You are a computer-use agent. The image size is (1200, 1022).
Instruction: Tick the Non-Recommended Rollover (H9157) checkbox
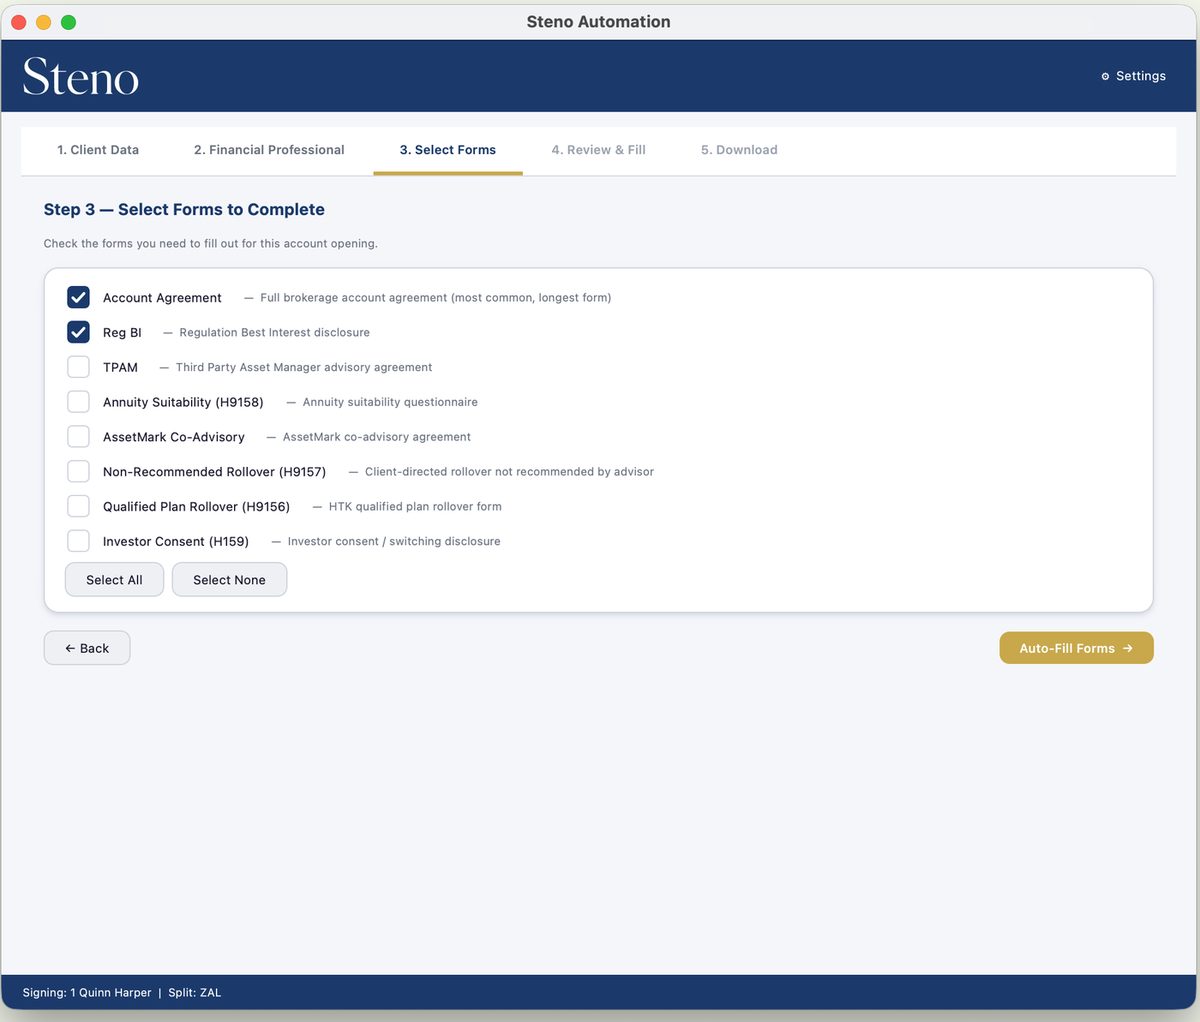tap(78, 471)
